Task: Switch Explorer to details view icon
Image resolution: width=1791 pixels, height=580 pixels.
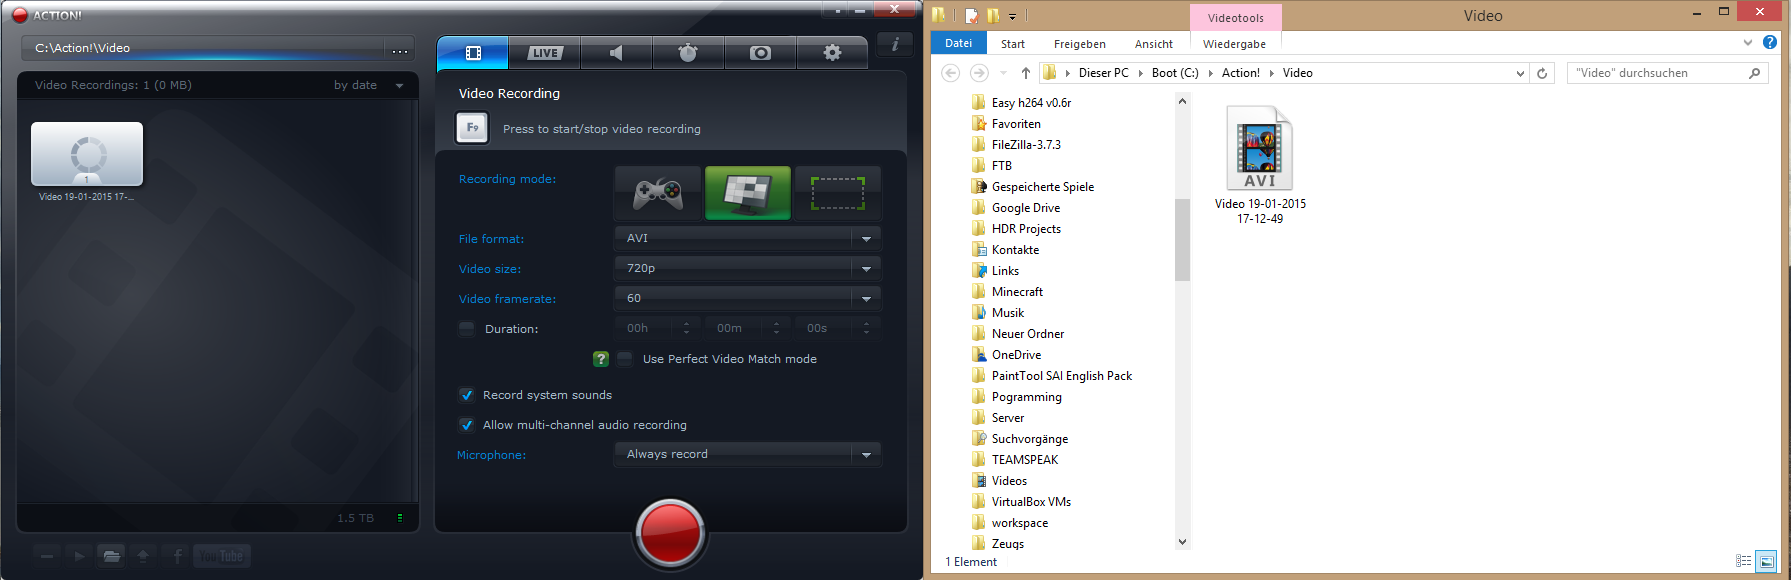Action: click(1744, 562)
